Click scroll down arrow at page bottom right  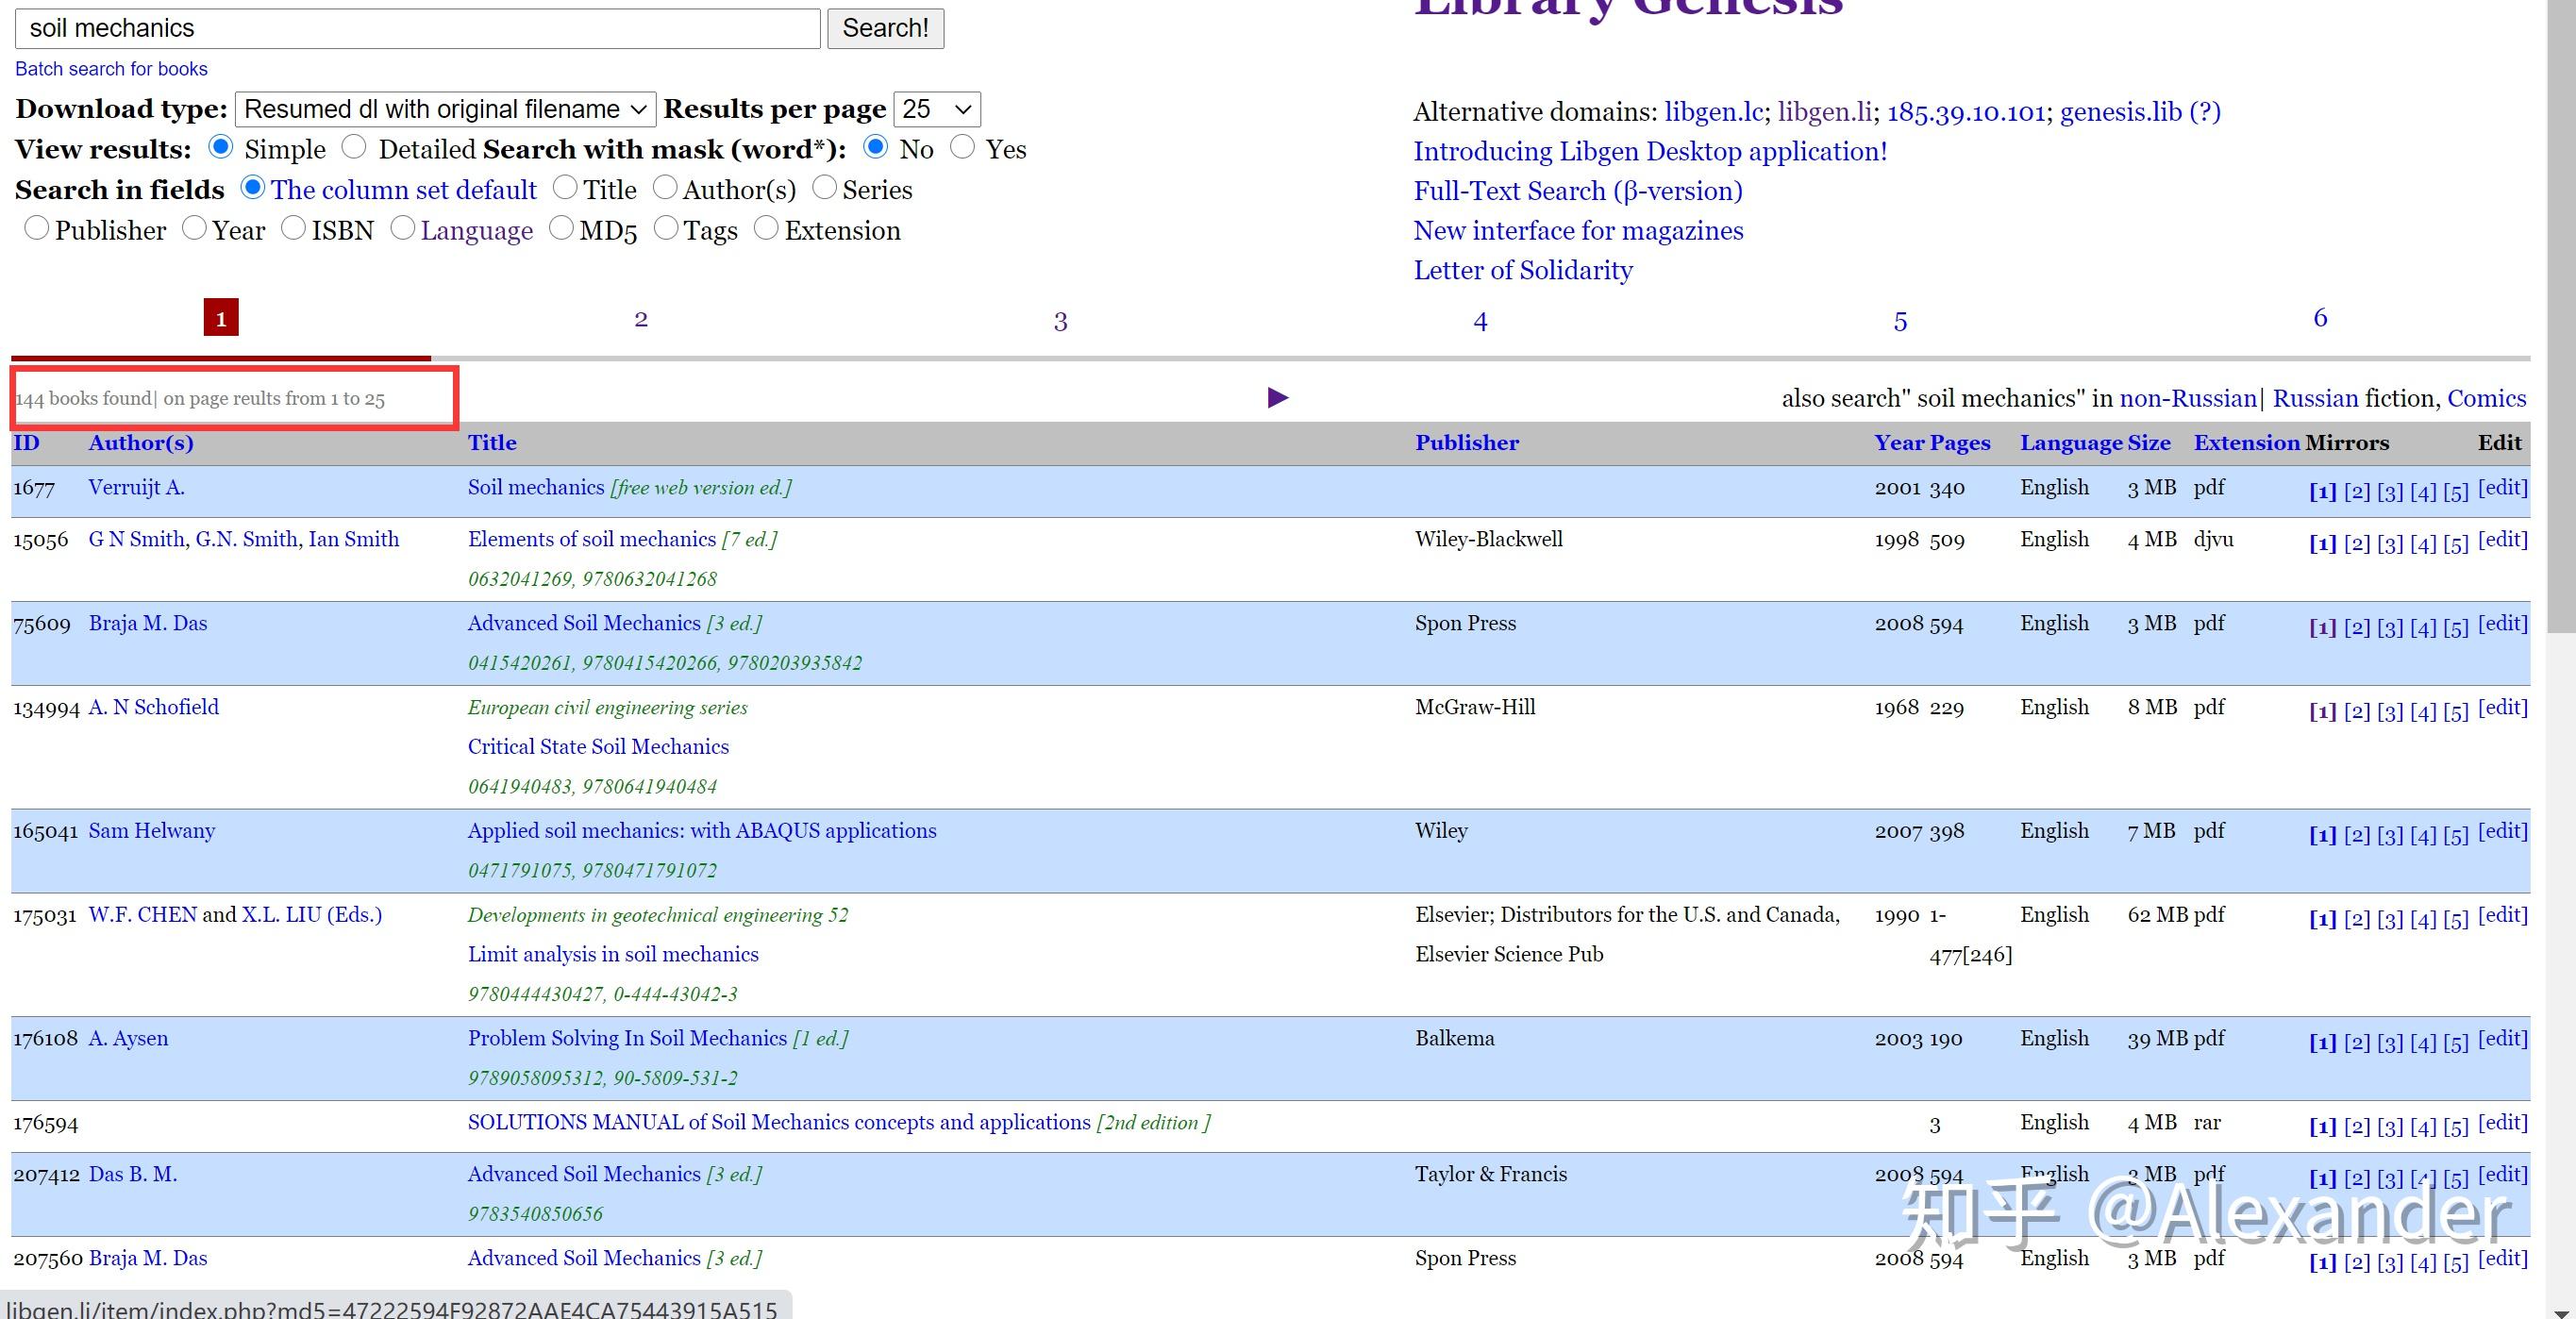[2560, 1311]
